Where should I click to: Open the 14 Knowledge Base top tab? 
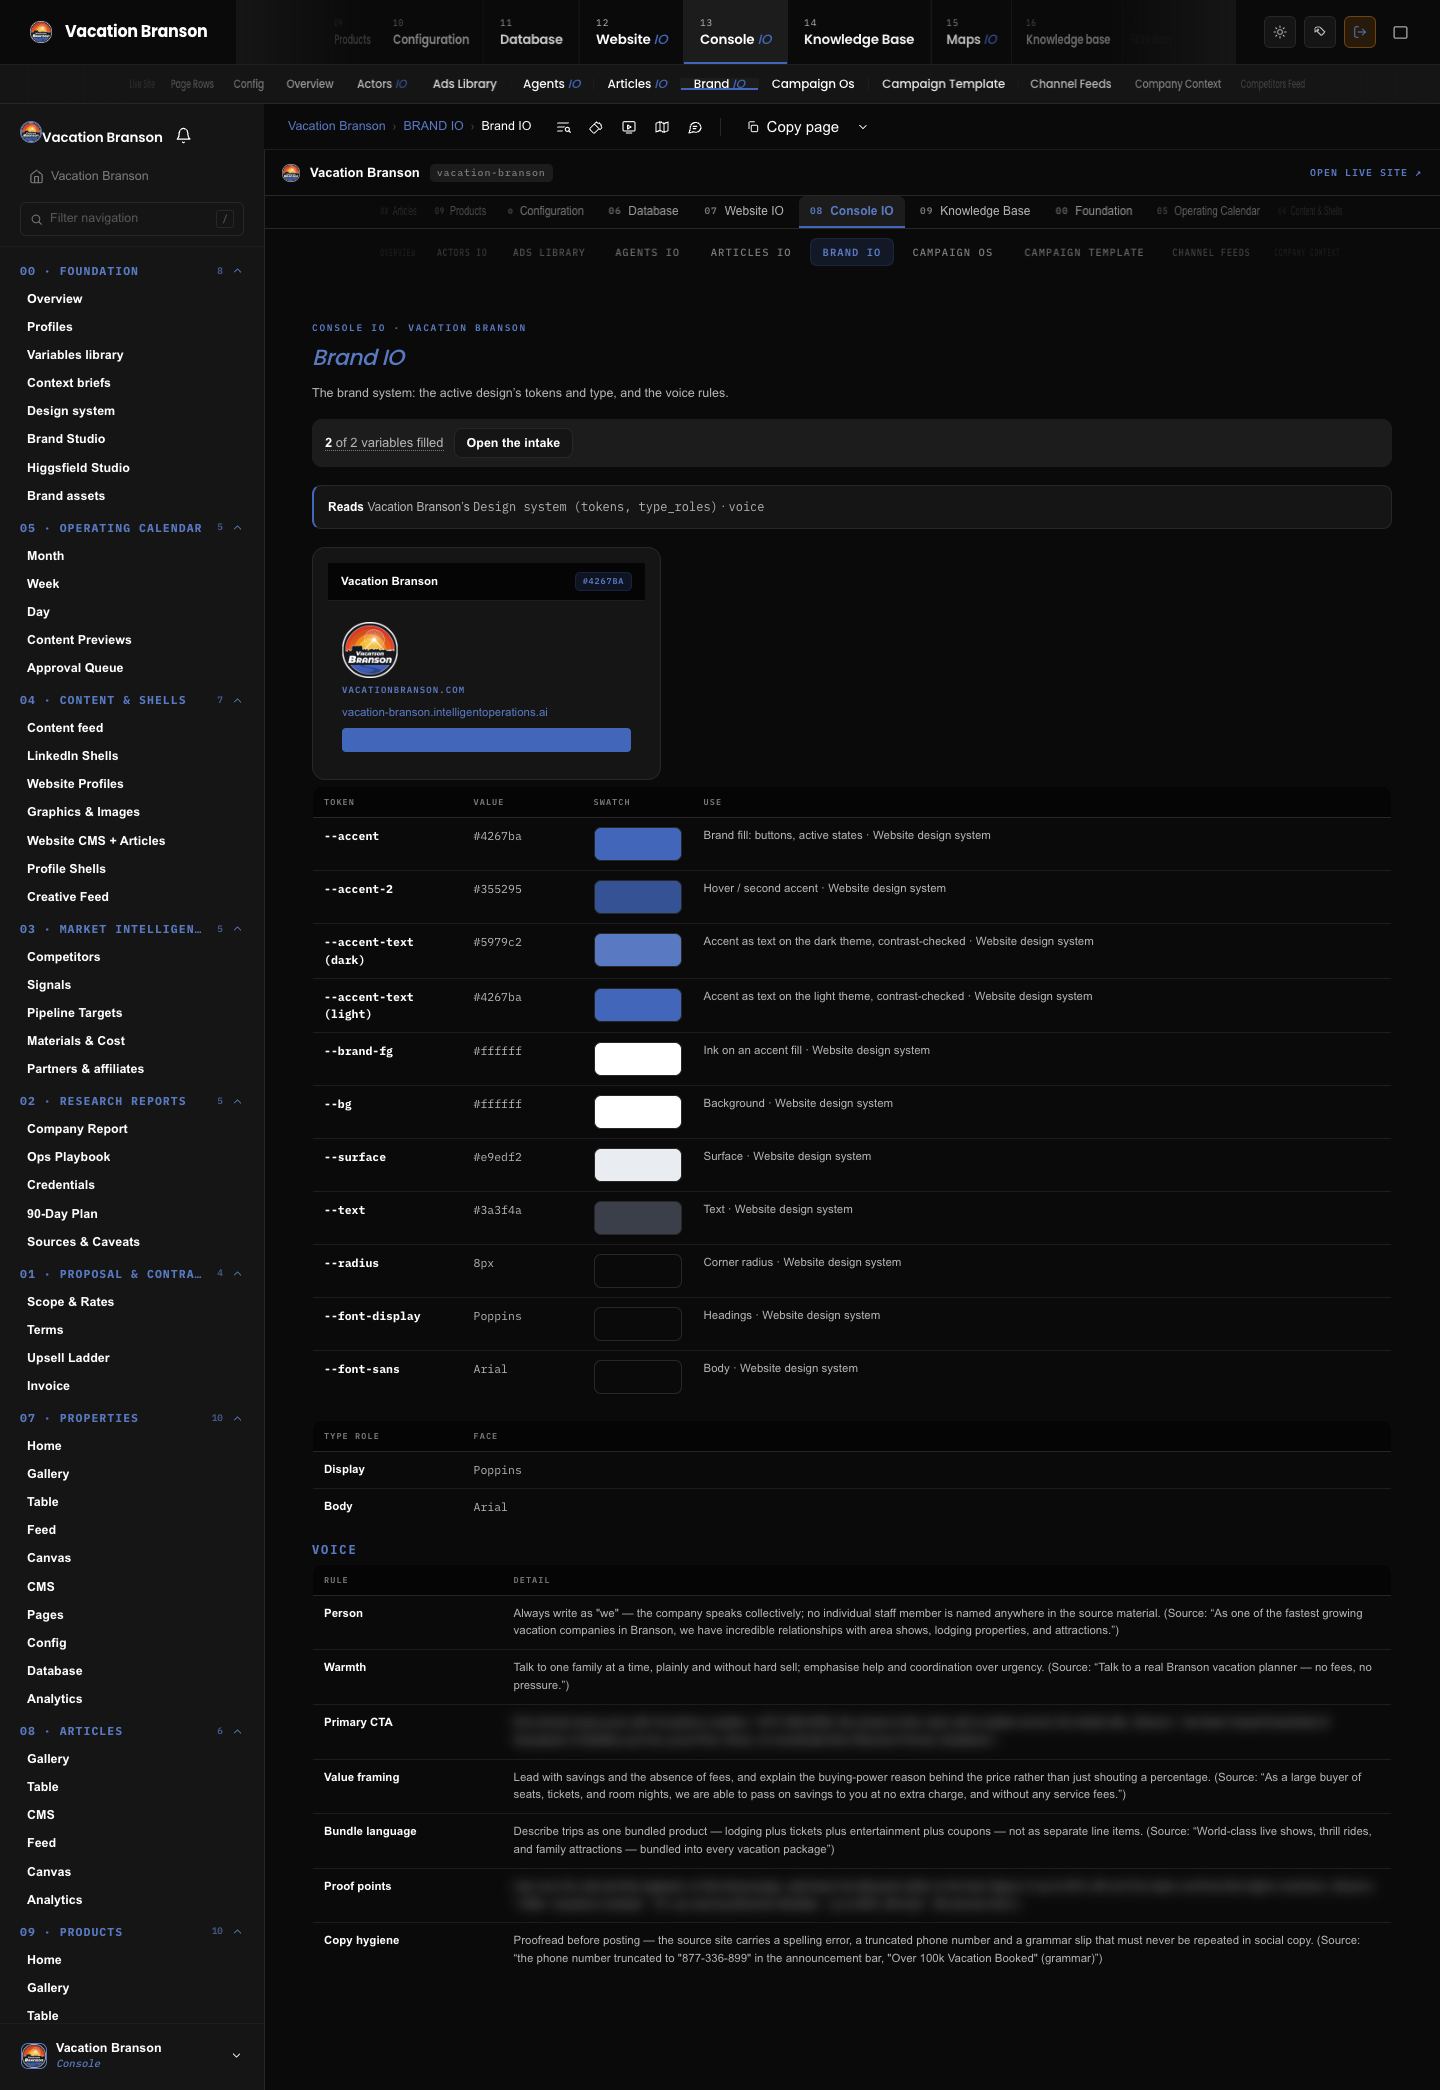[x=859, y=32]
